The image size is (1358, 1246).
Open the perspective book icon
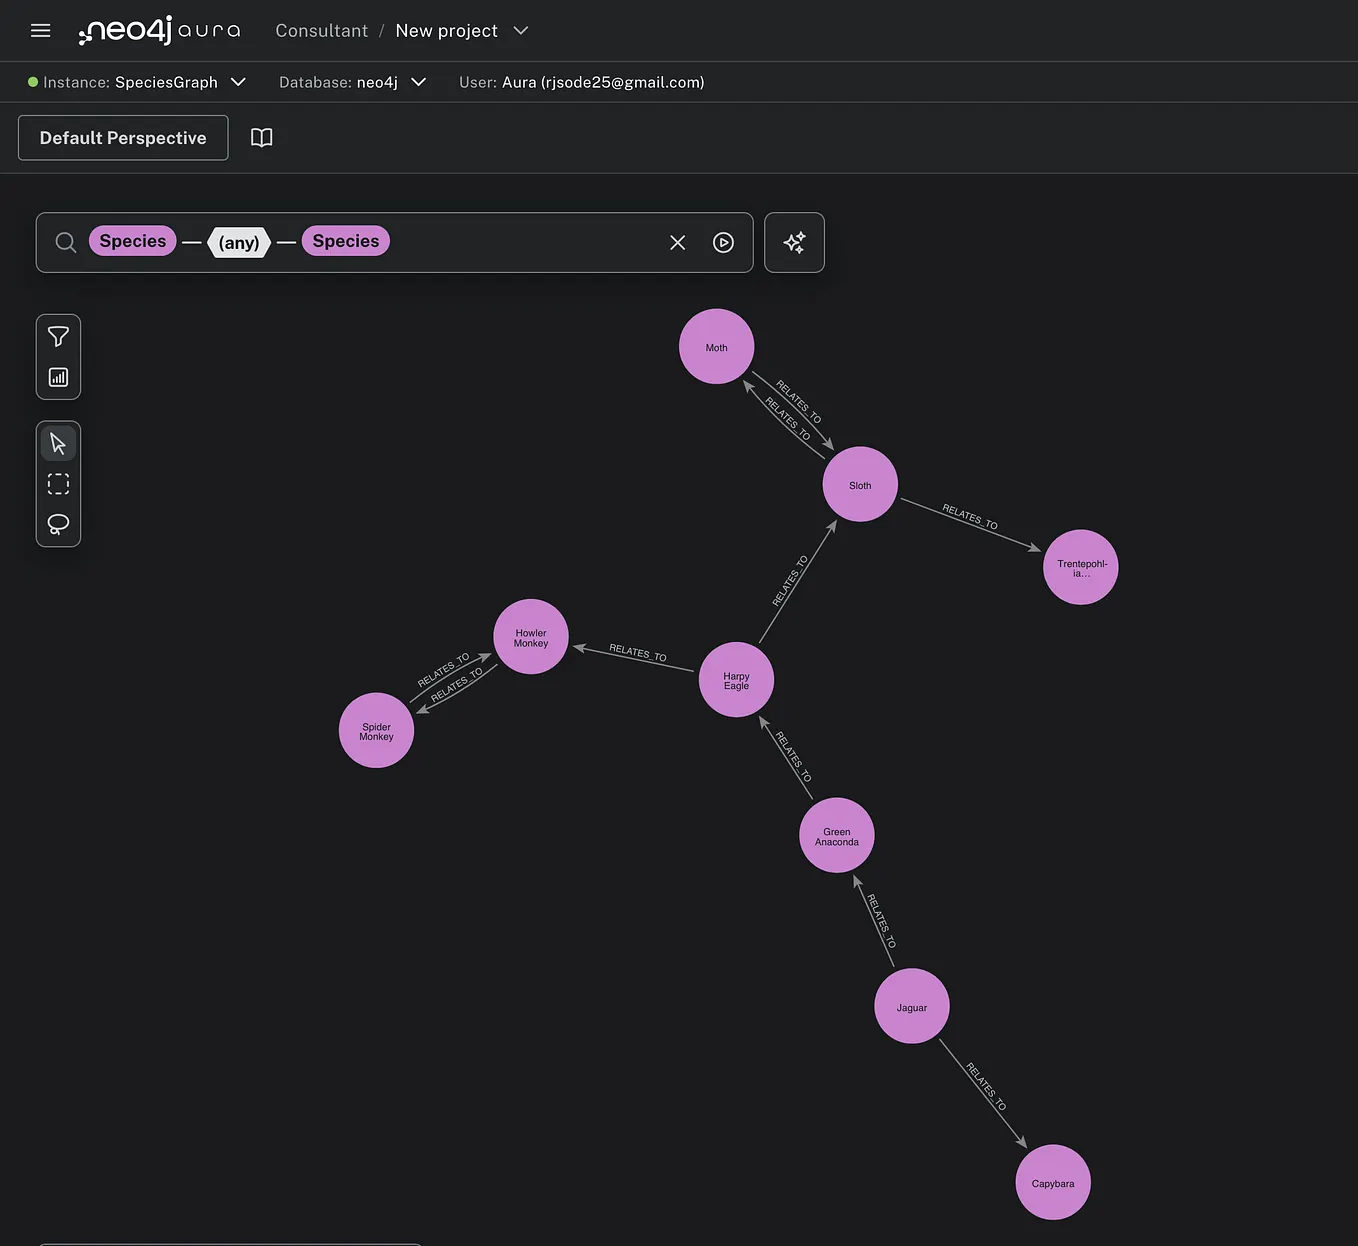coord(261,137)
